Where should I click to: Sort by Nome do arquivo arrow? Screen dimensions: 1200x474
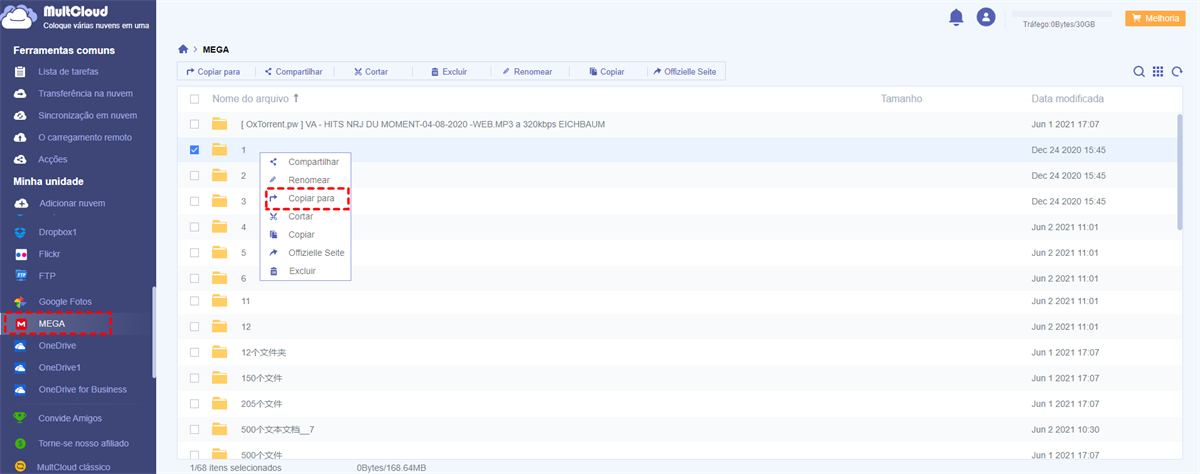[296, 99]
